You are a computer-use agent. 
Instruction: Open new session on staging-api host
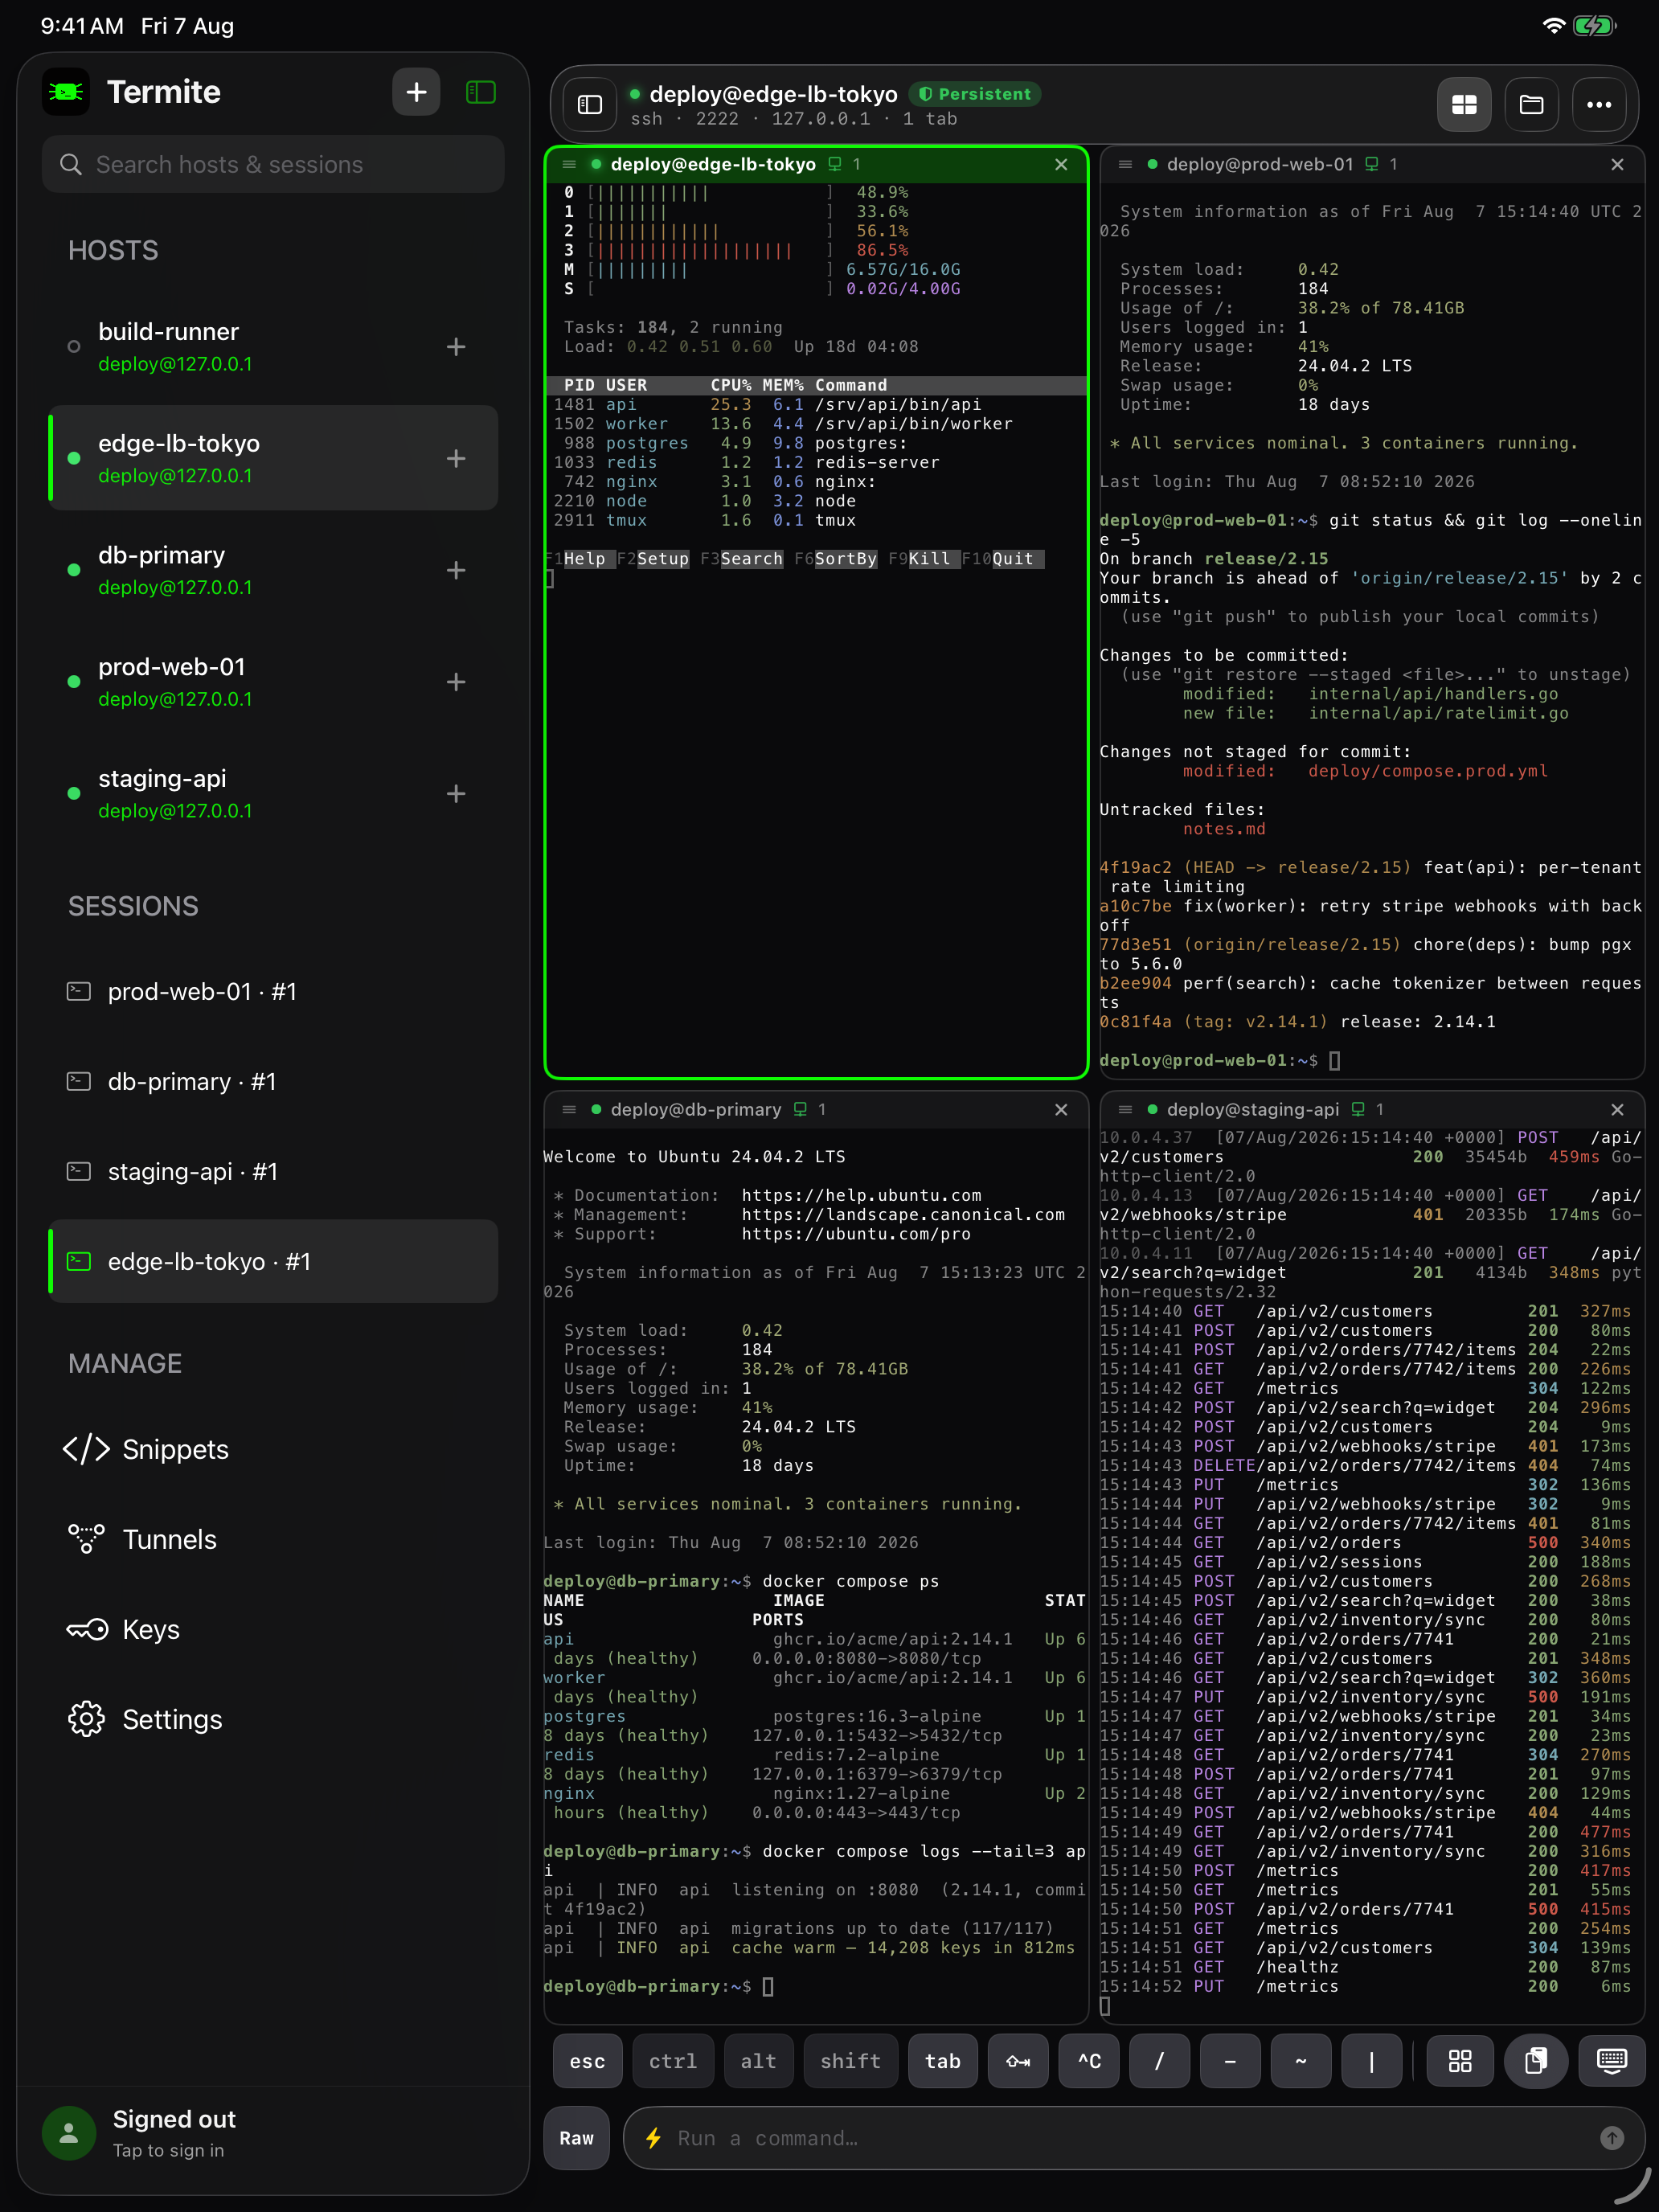(x=456, y=794)
